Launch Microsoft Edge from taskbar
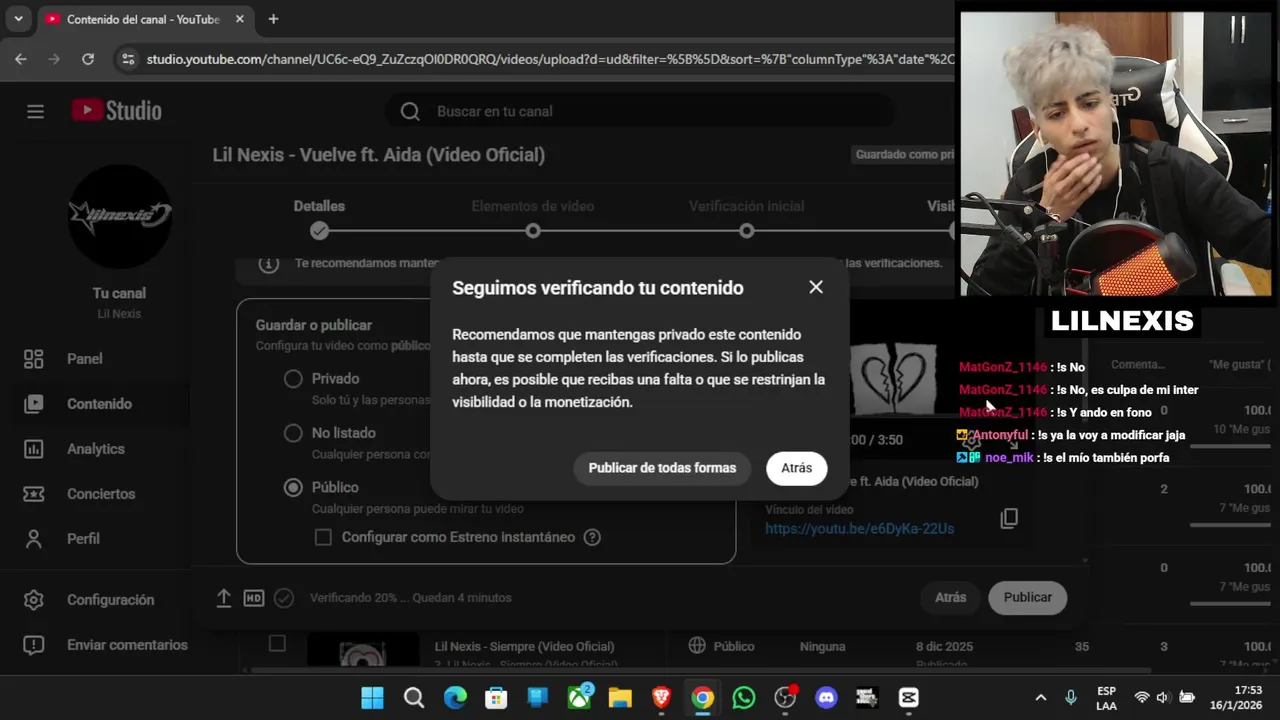 click(x=455, y=697)
